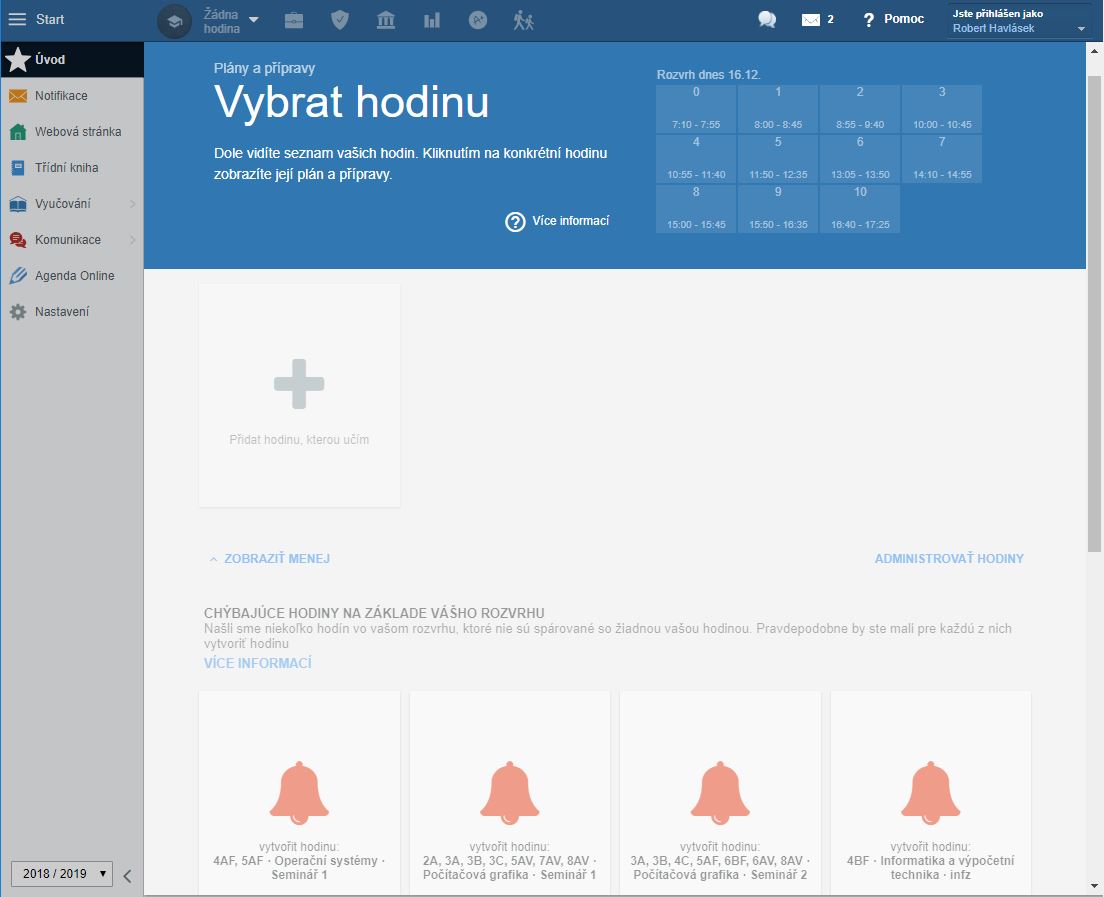Click the ADMINISTROVAŤ HODINY link
Viewport: 1104px width, 897px height.
pyautogui.click(x=948, y=559)
